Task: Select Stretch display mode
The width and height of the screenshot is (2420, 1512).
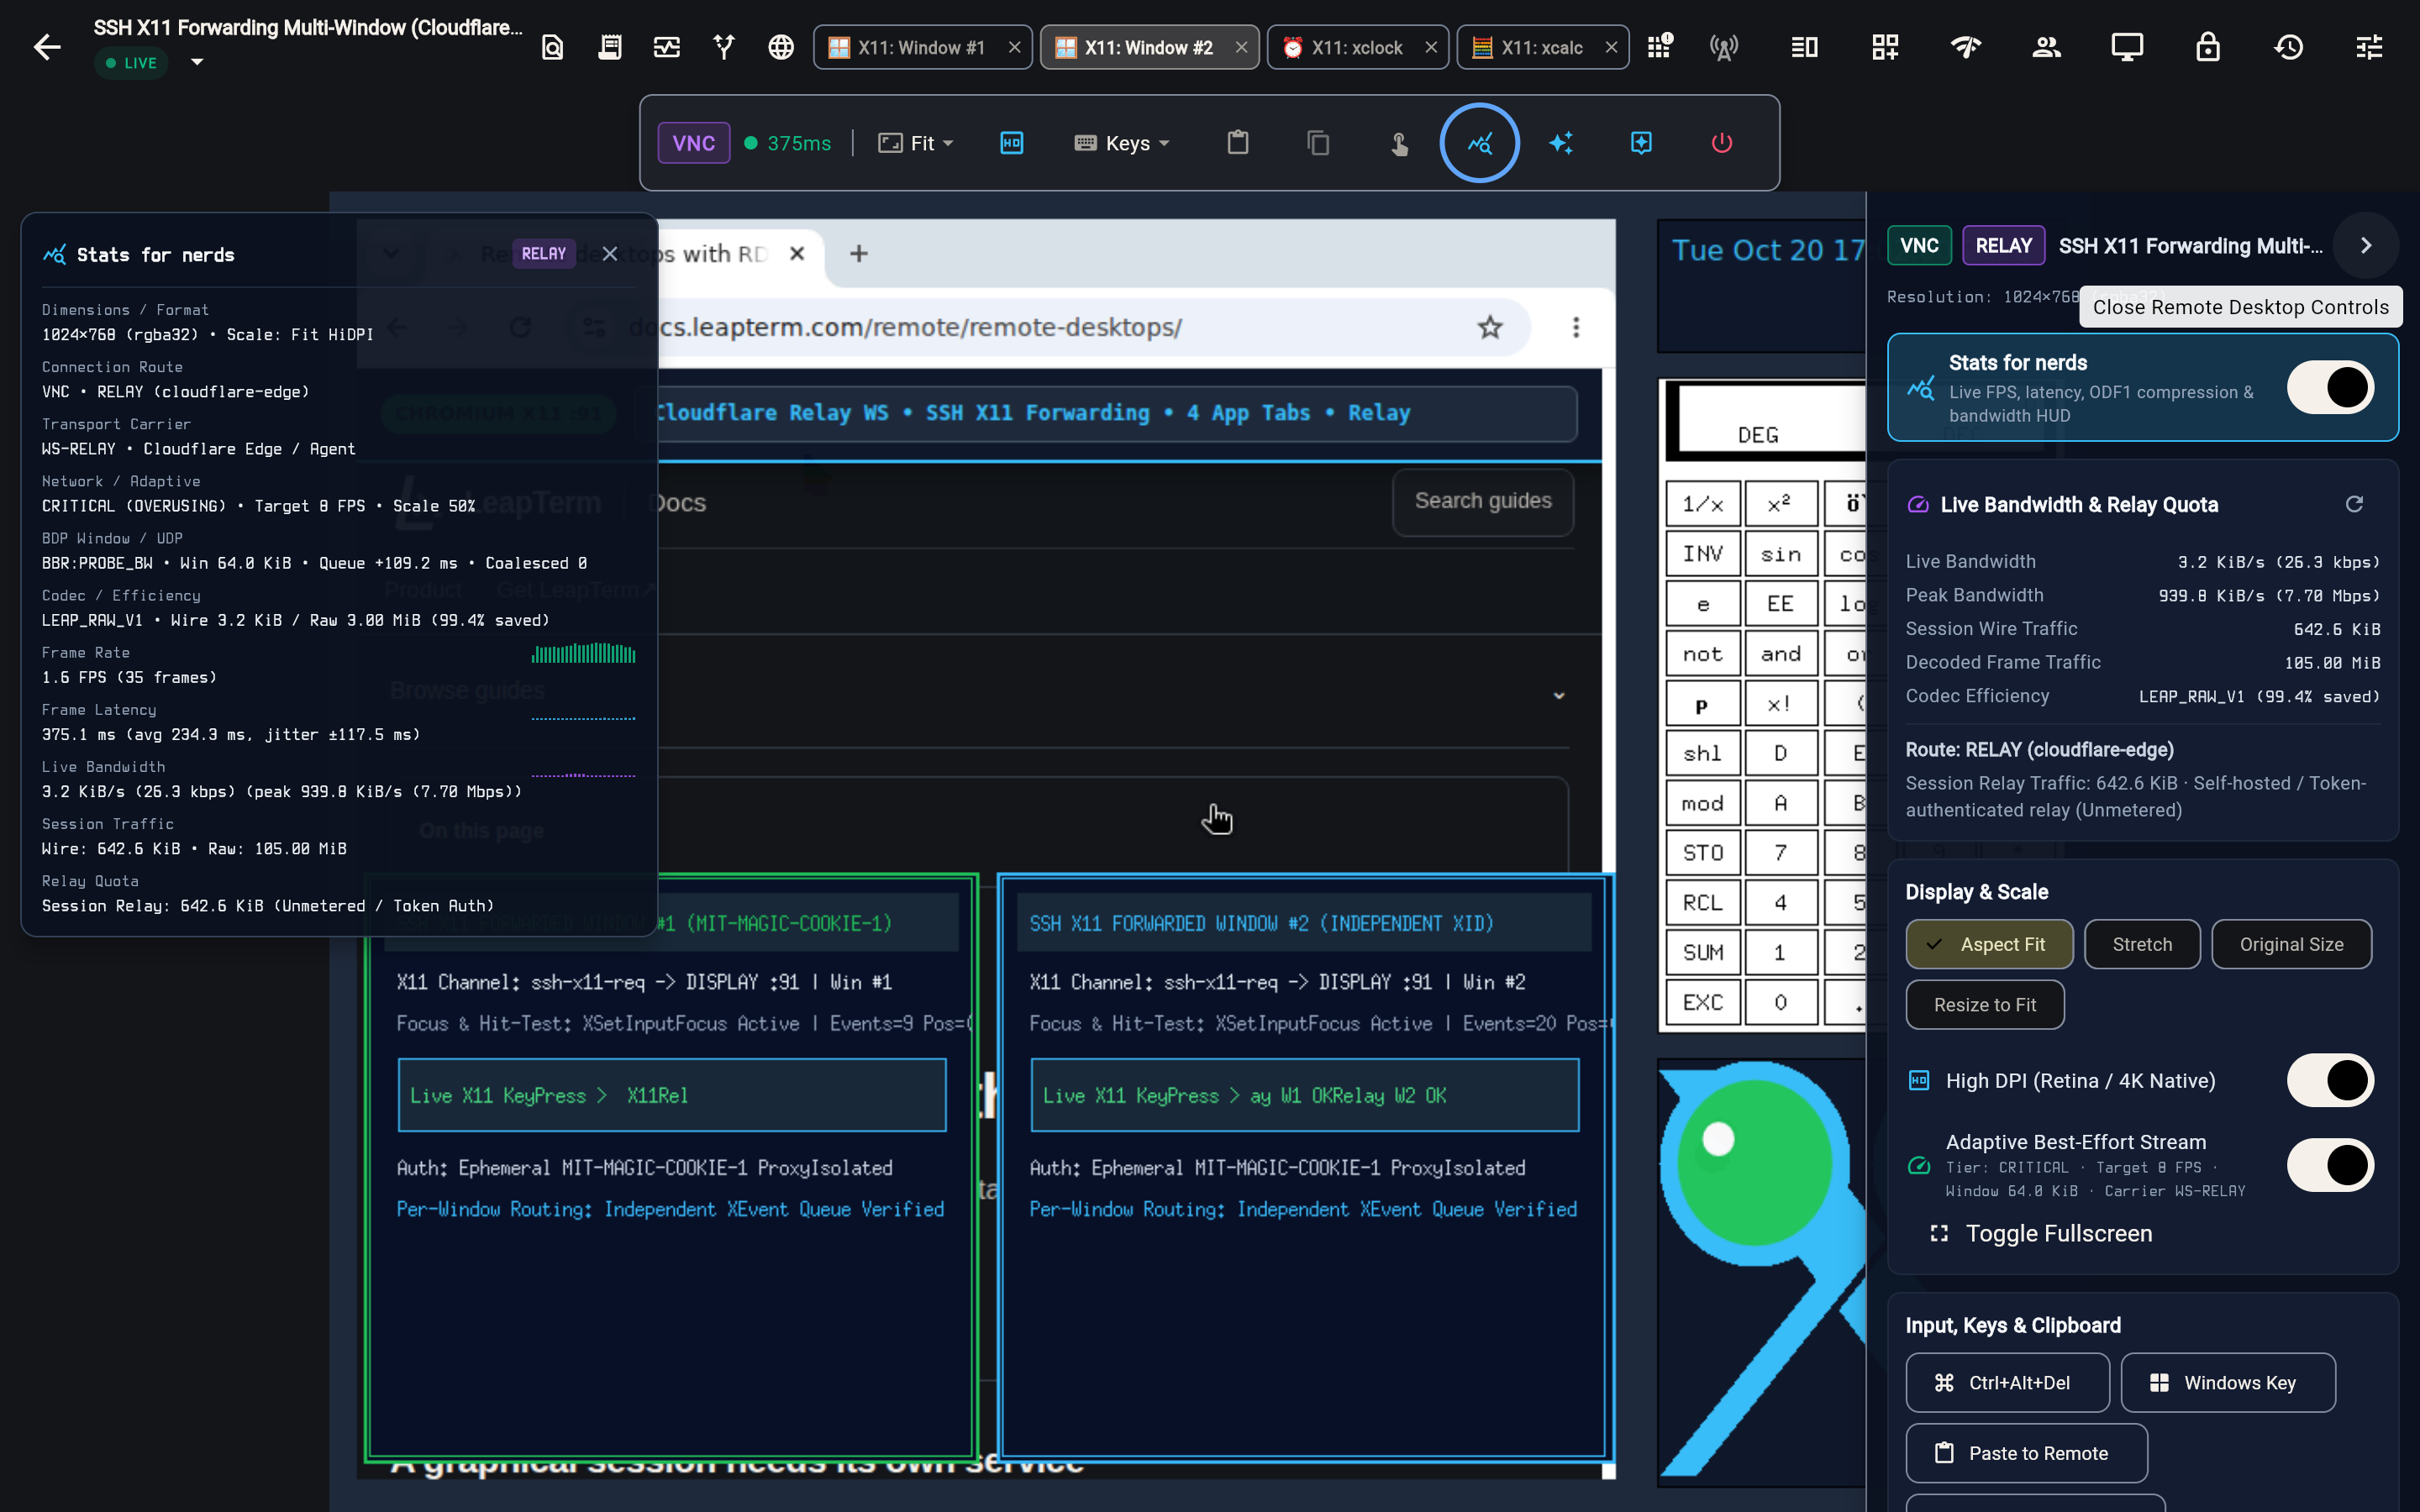Action: [2142, 944]
